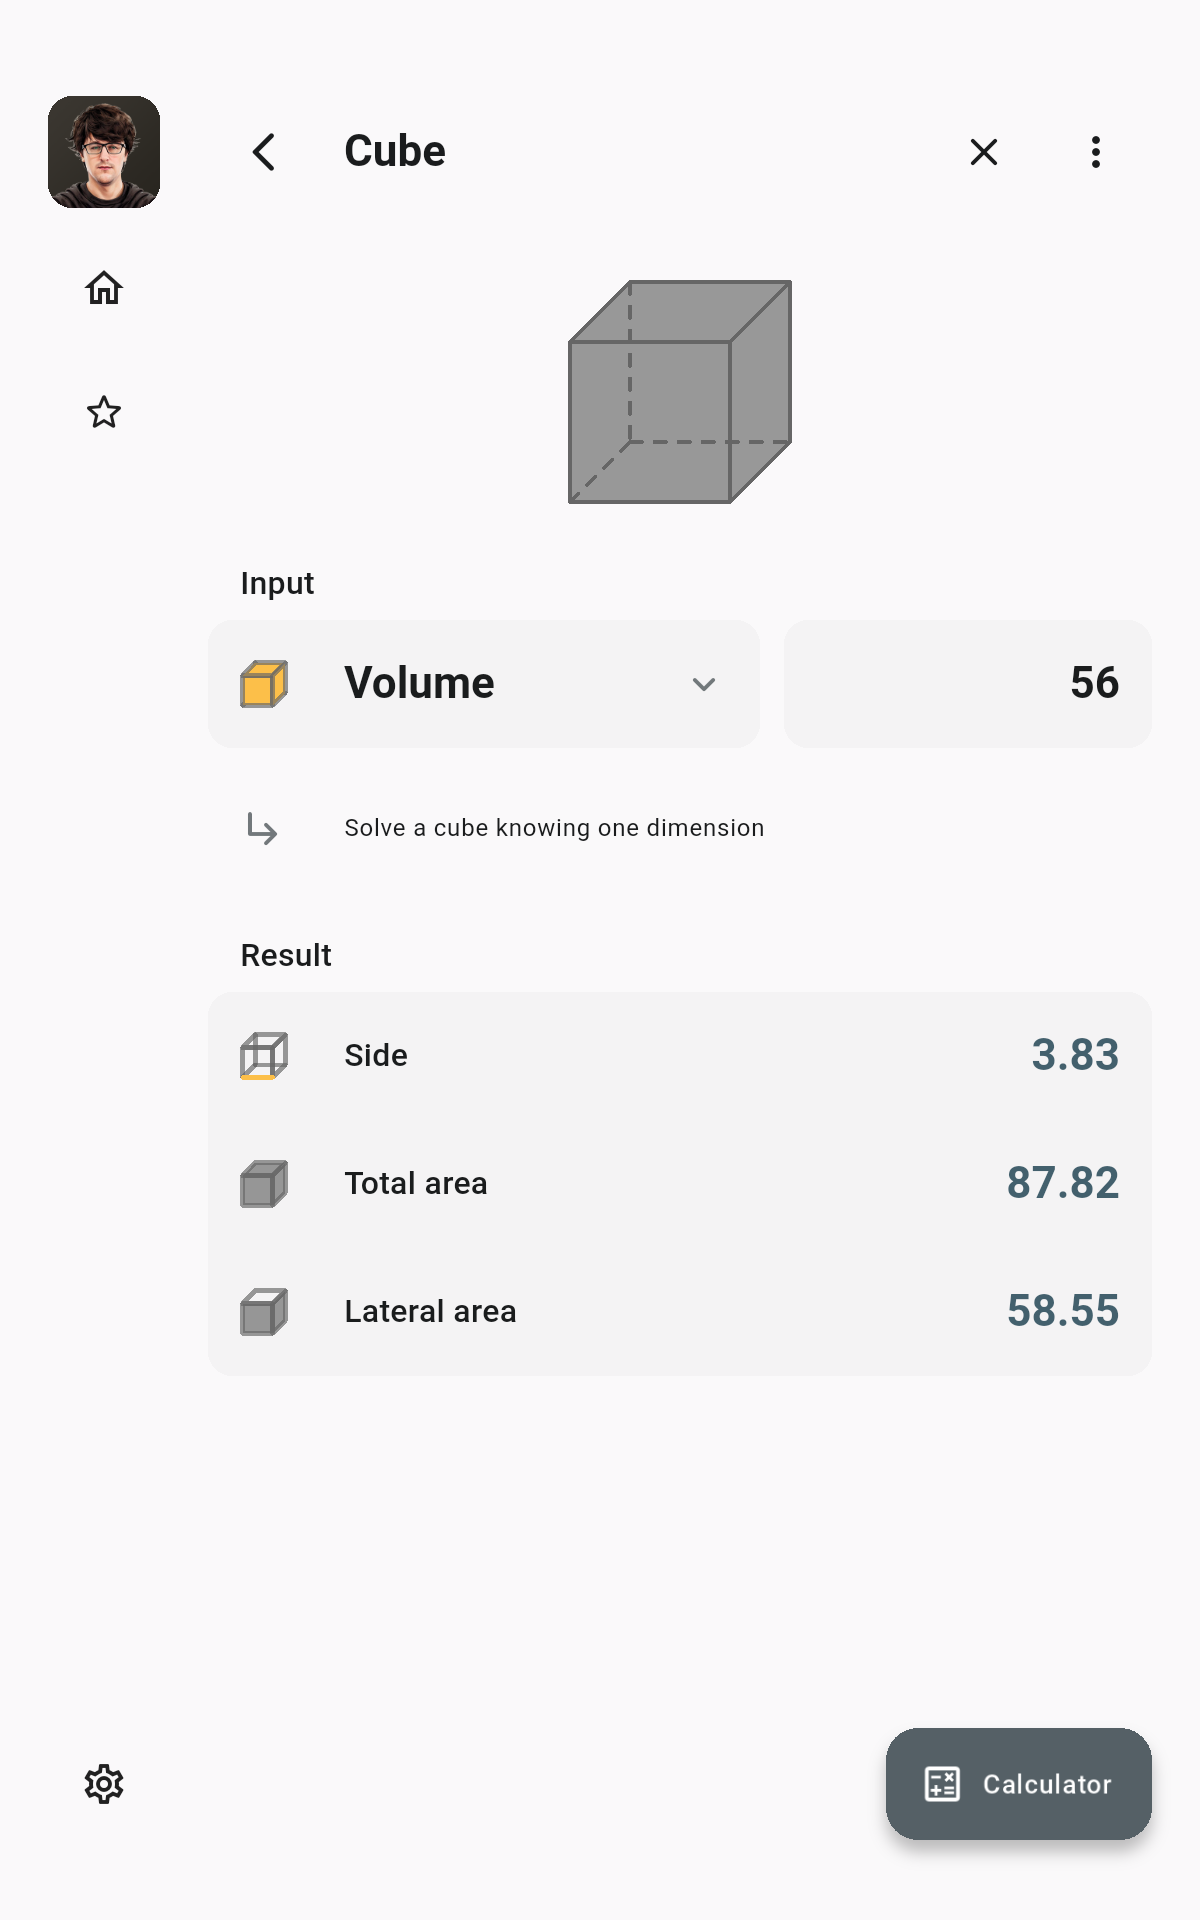Image resolution: width=1200 pixels, height=1920 pixels.
Task: Open settings gear icon
Action: 104,1784
